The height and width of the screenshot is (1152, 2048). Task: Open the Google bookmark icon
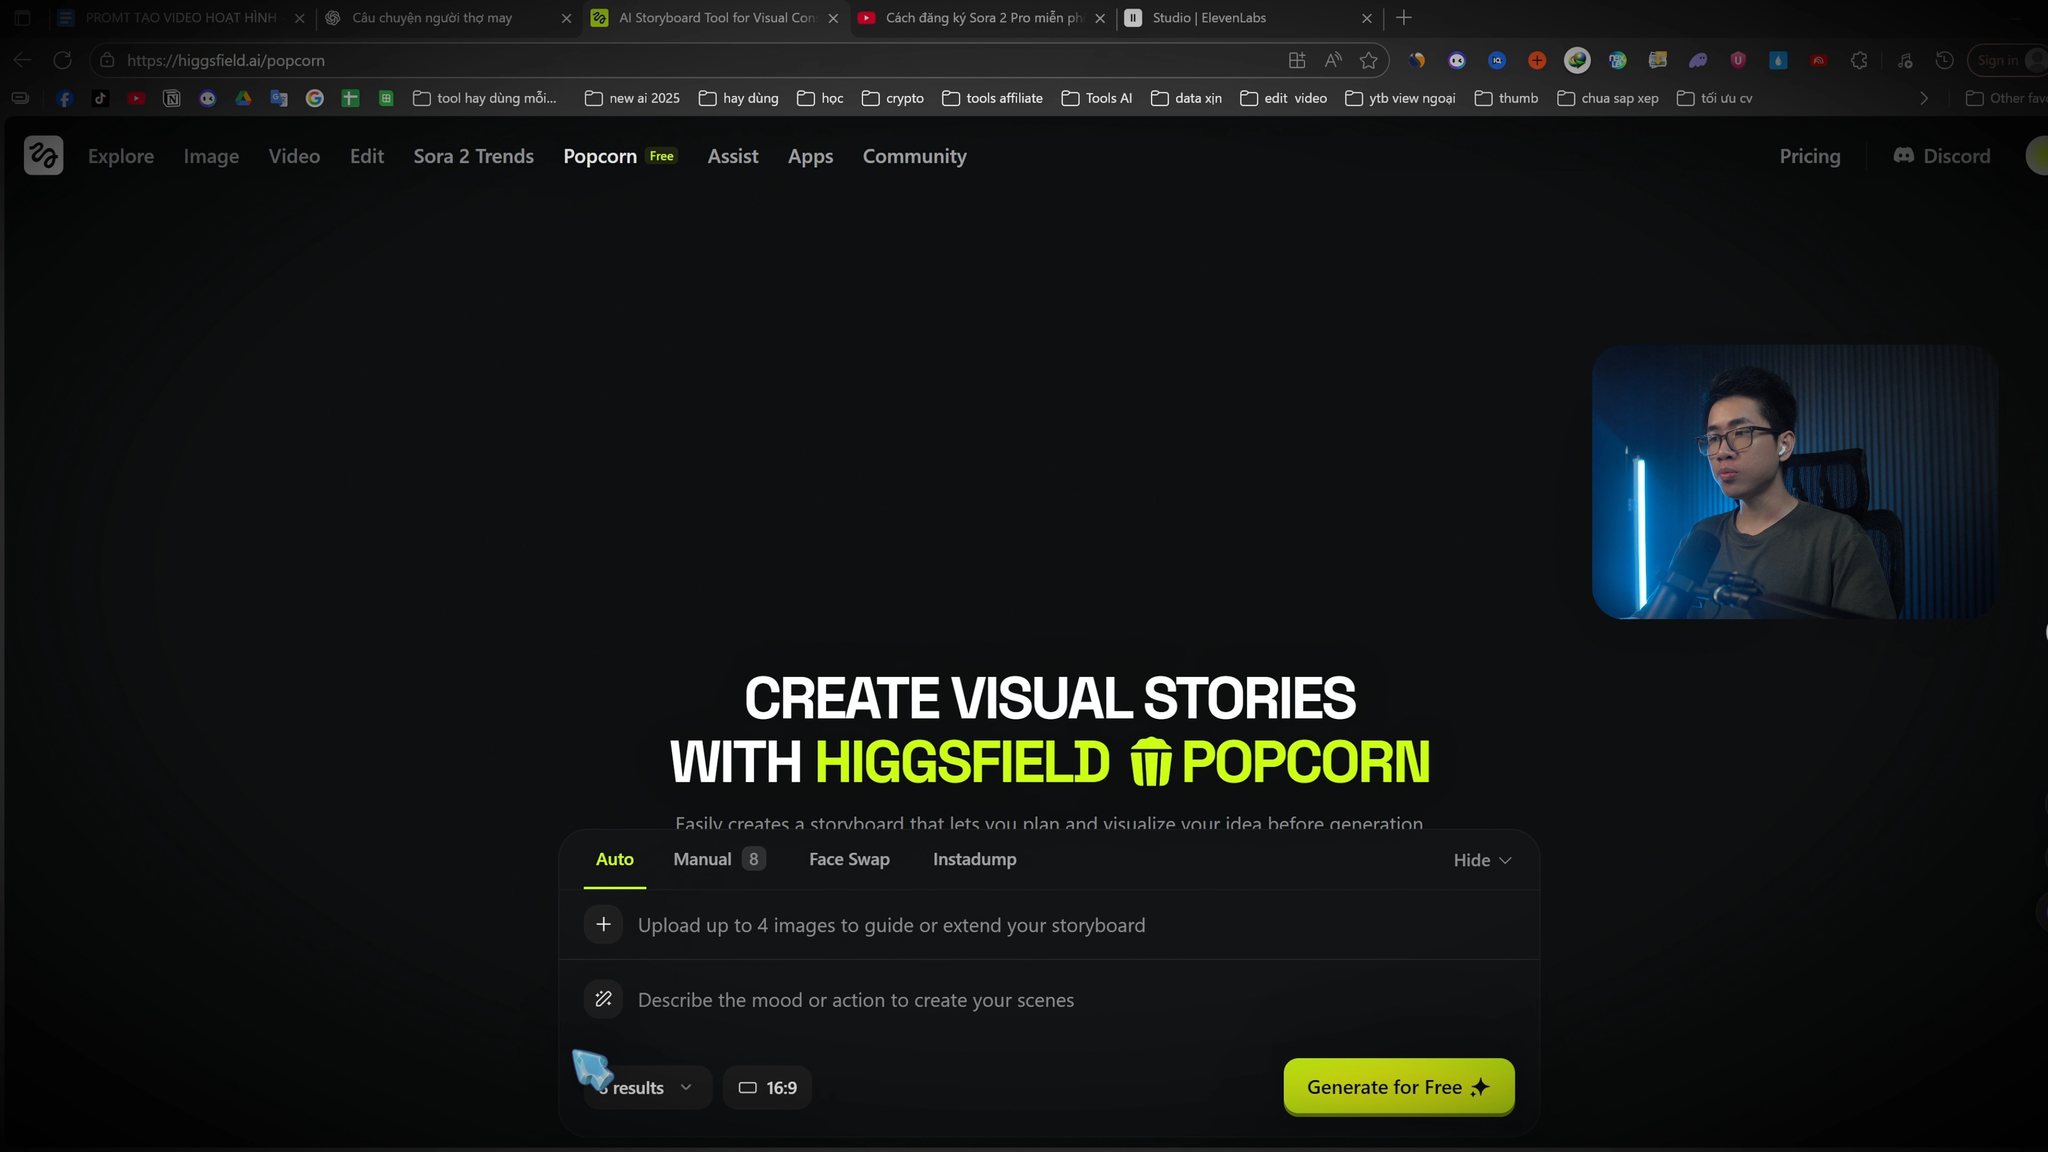point(315,98)
